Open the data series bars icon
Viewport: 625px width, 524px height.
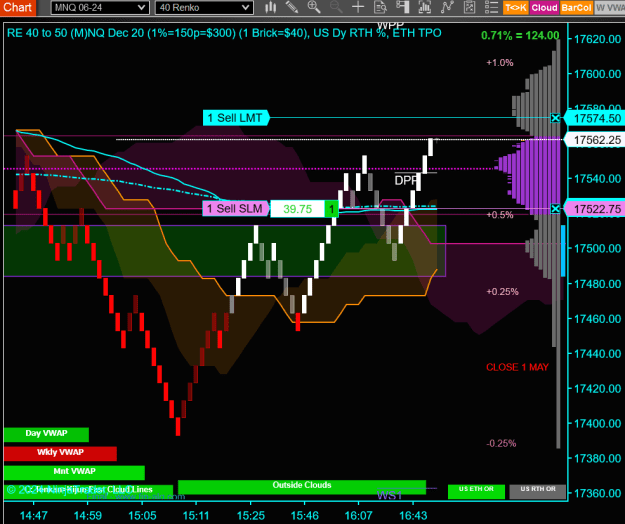pos(425,7)
